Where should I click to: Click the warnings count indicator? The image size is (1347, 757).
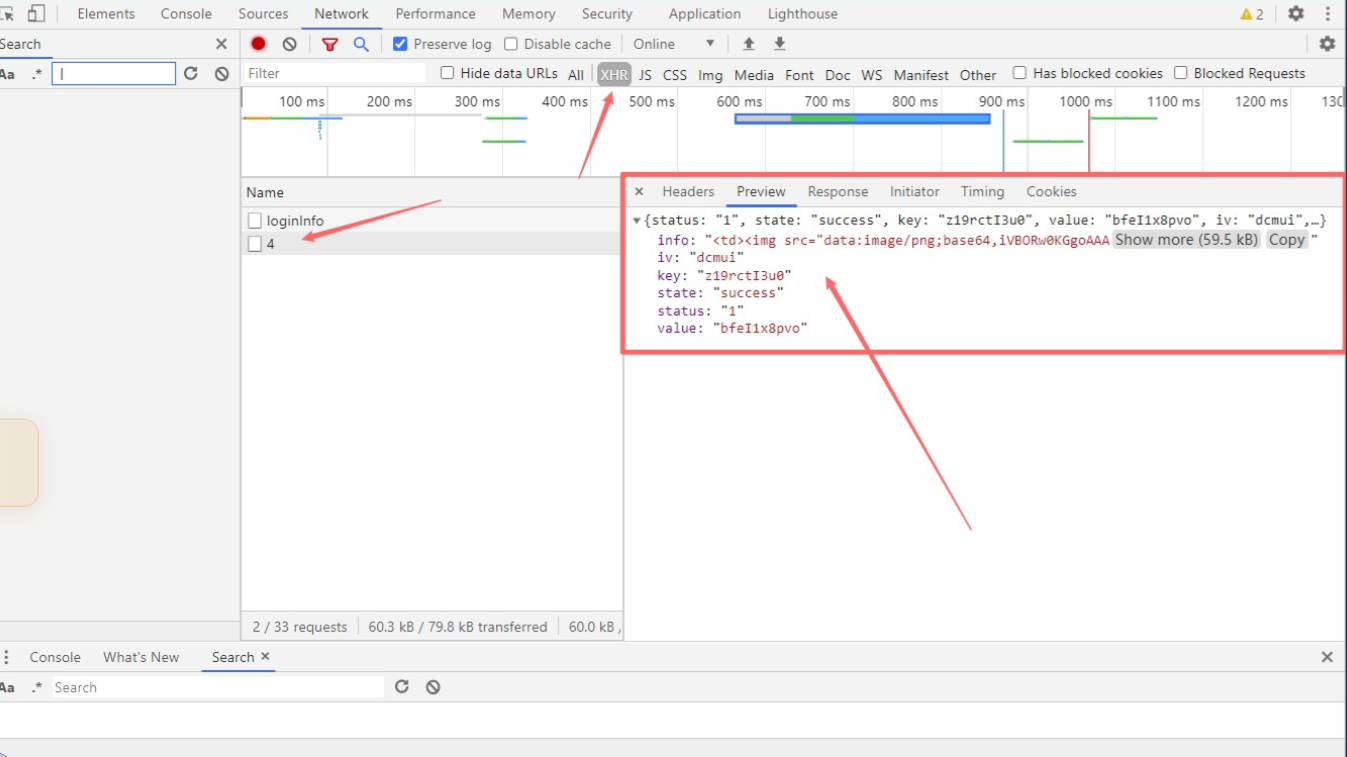(x=1252, y=14)
